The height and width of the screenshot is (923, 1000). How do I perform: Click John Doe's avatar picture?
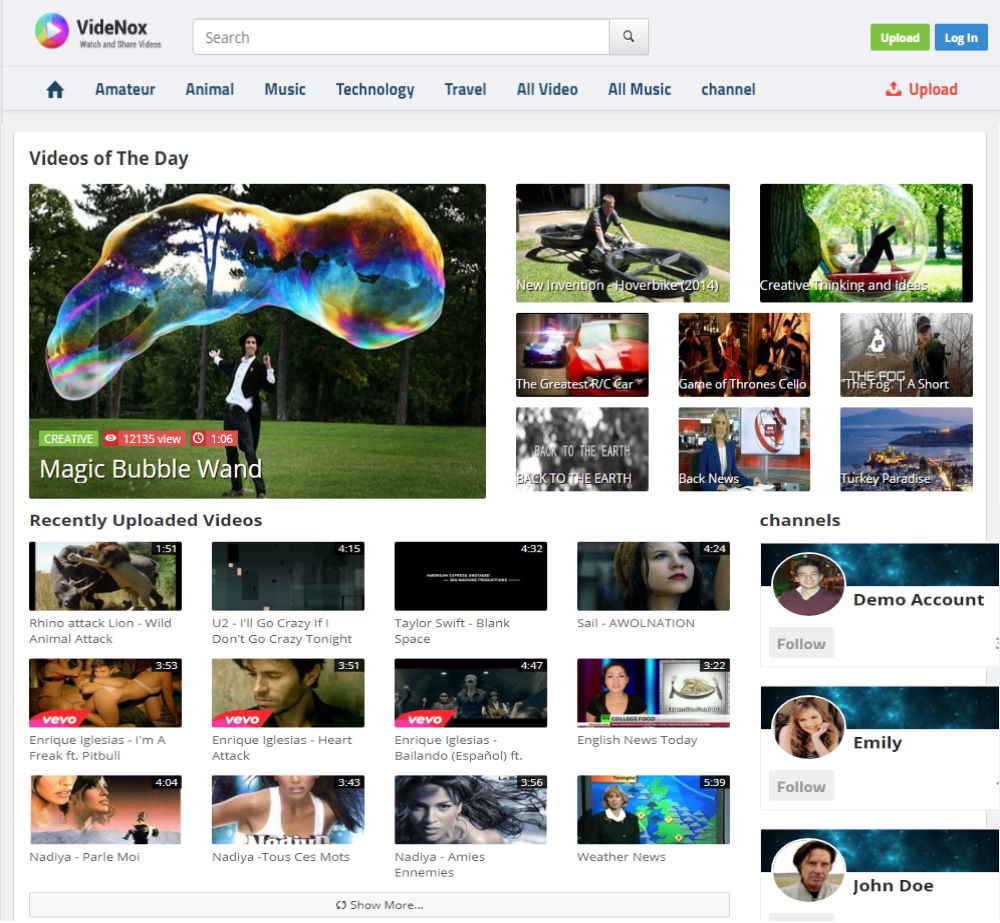click(808, 870)
